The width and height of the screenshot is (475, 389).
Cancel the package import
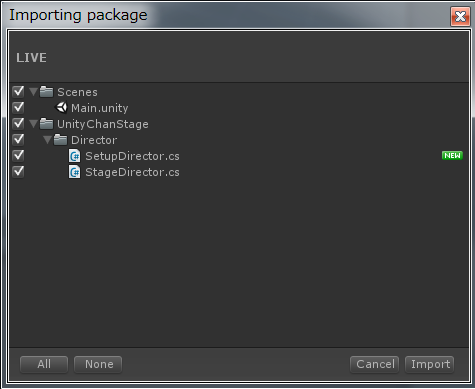point(375,364)
